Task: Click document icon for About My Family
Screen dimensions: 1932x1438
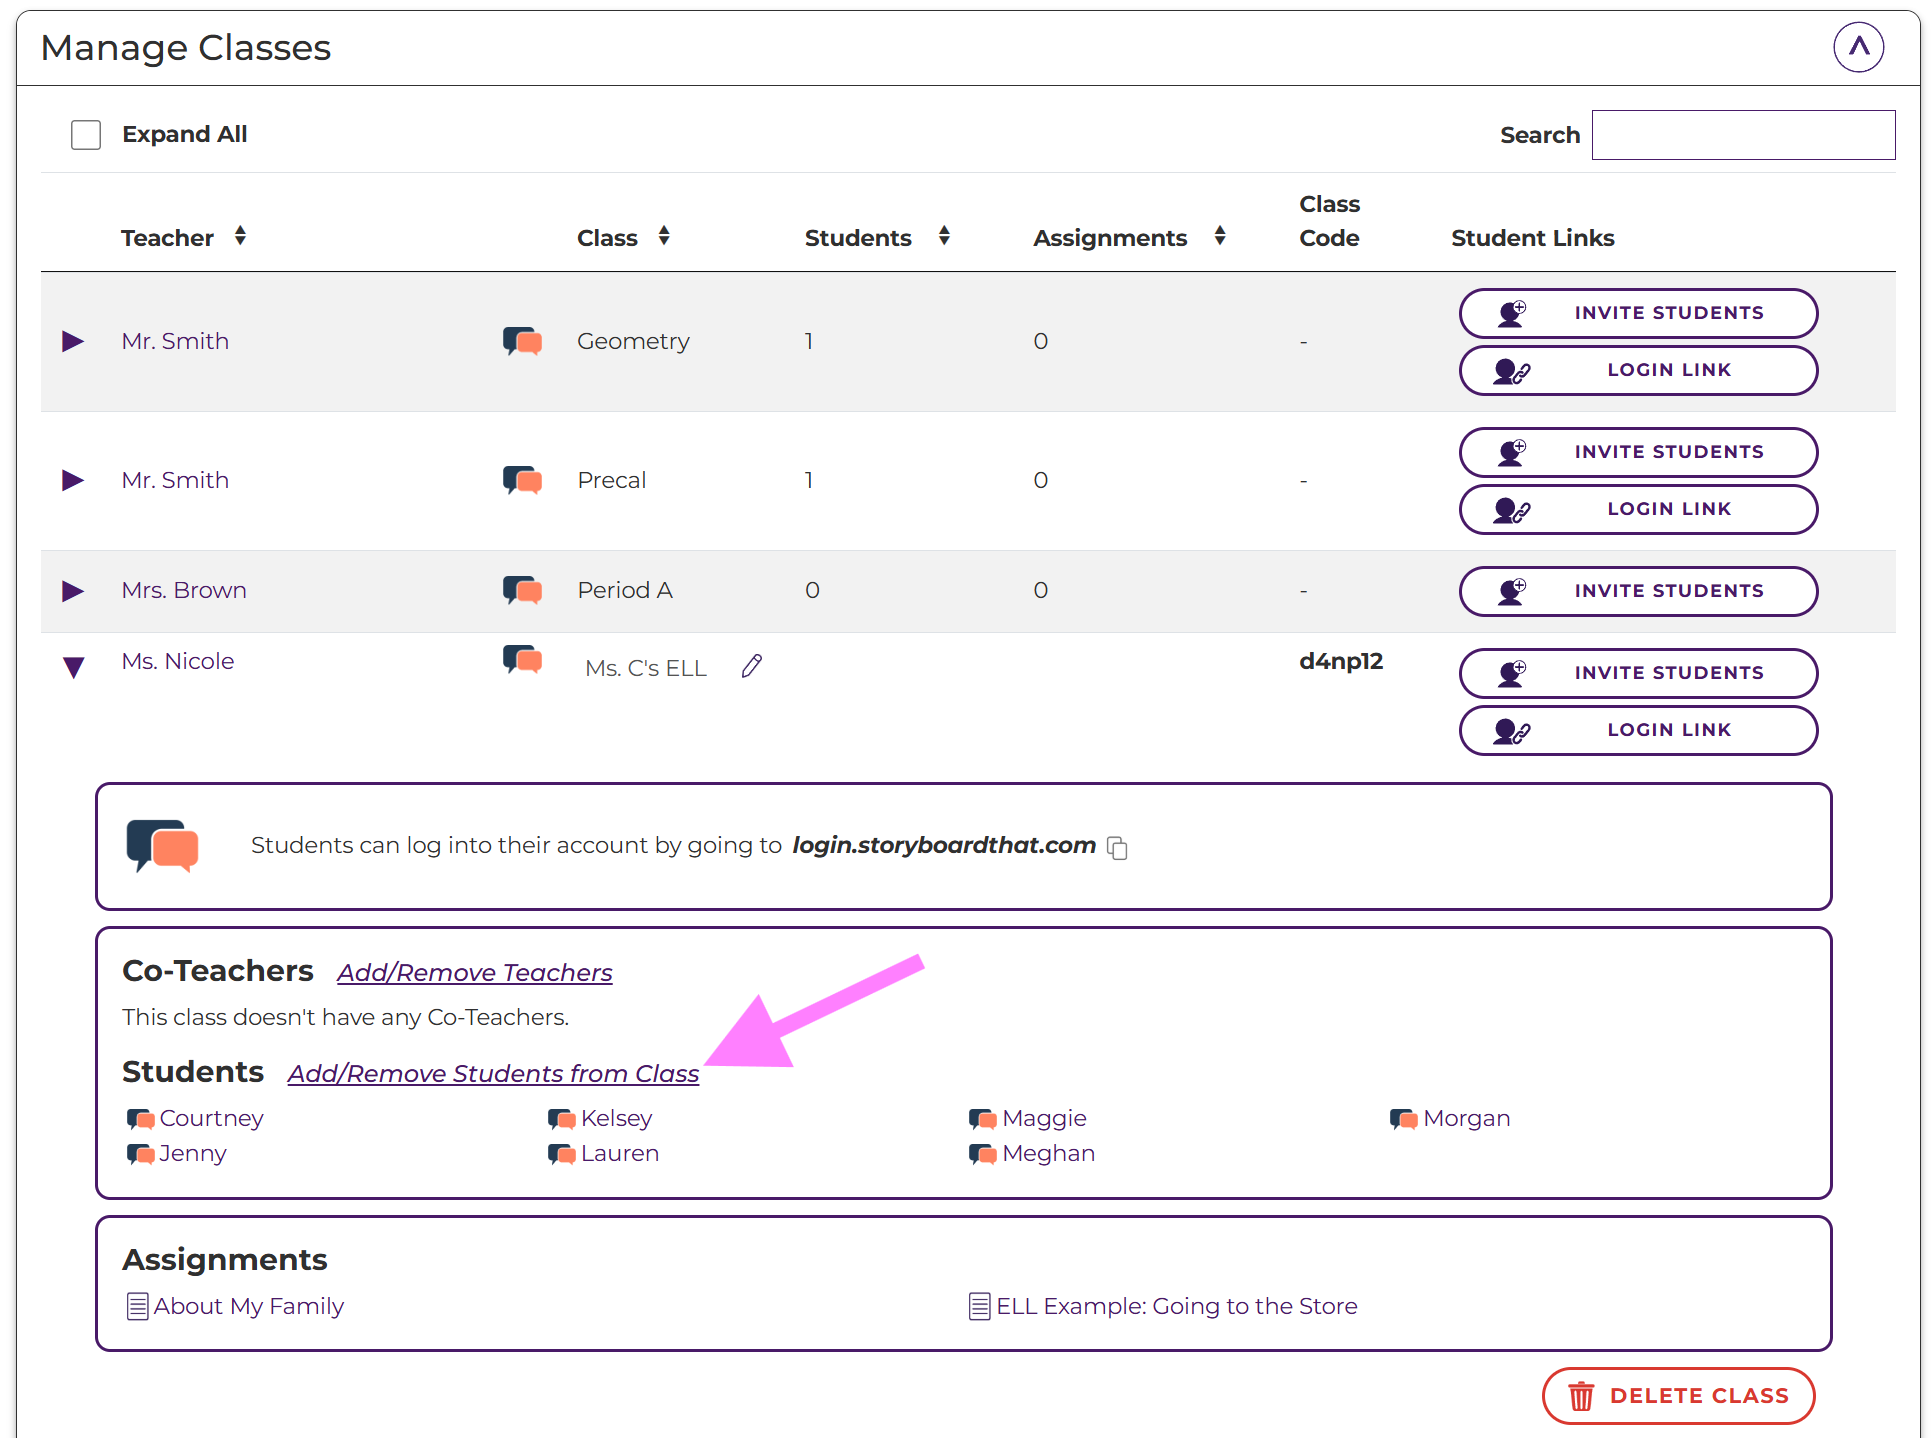Action: (137, 1307)
